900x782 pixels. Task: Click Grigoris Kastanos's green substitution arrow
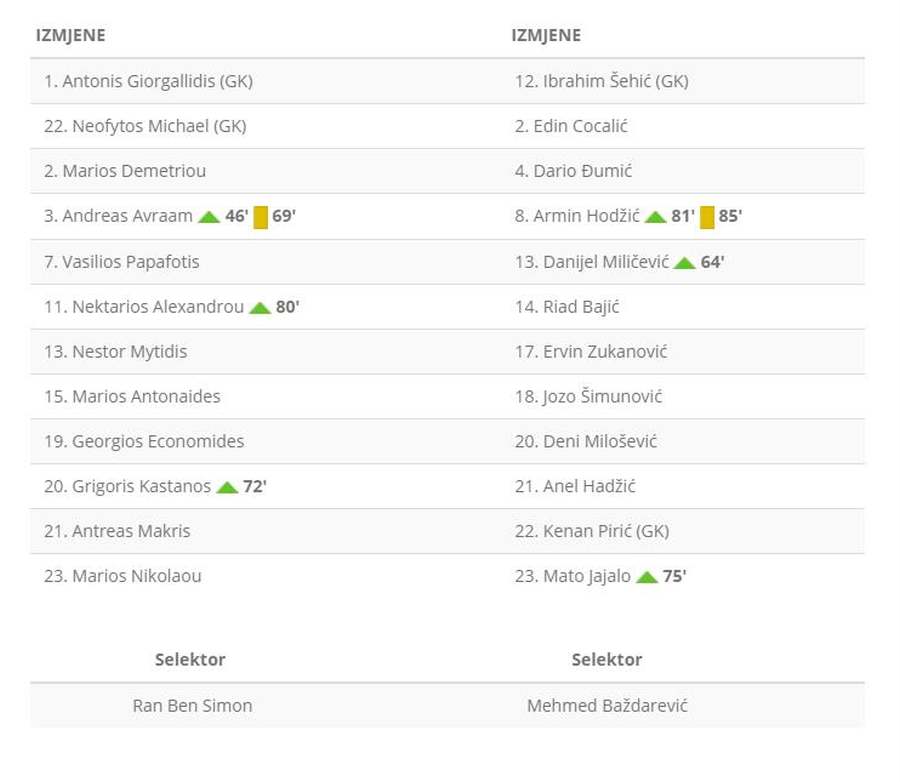tap(227, 487)
